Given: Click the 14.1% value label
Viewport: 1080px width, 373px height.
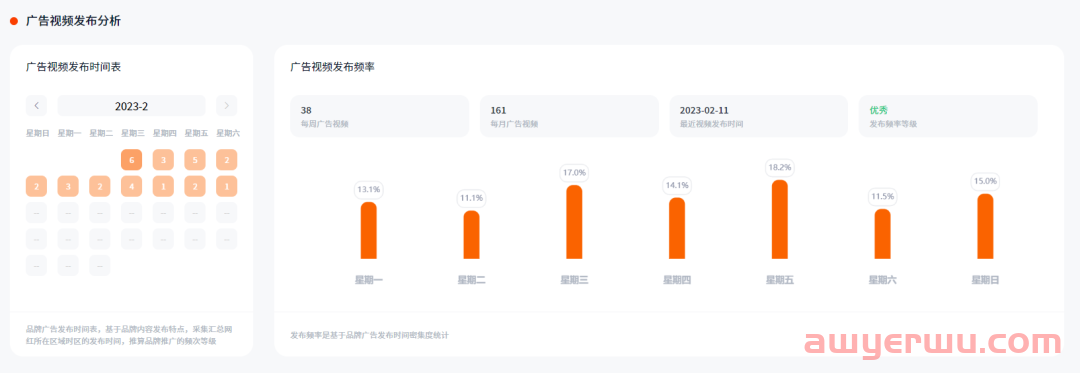Looking at the screenshot, I should click(677, 185).
